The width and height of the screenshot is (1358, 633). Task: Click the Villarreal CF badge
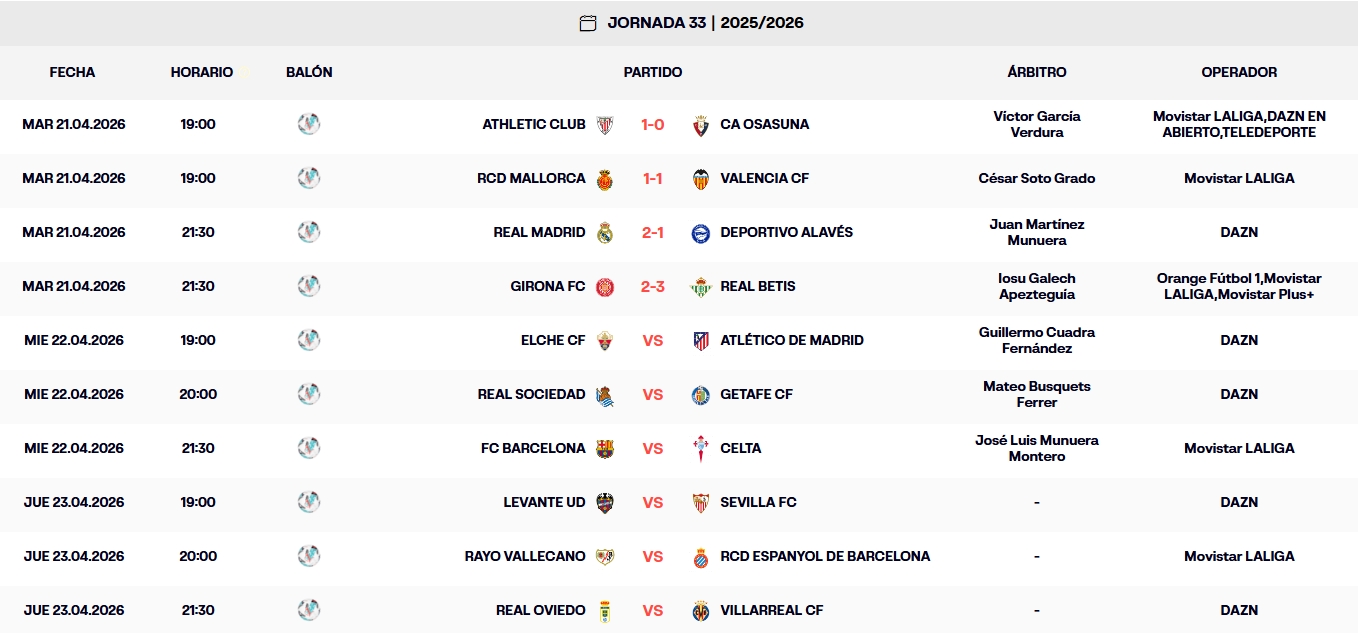point(700,610)
